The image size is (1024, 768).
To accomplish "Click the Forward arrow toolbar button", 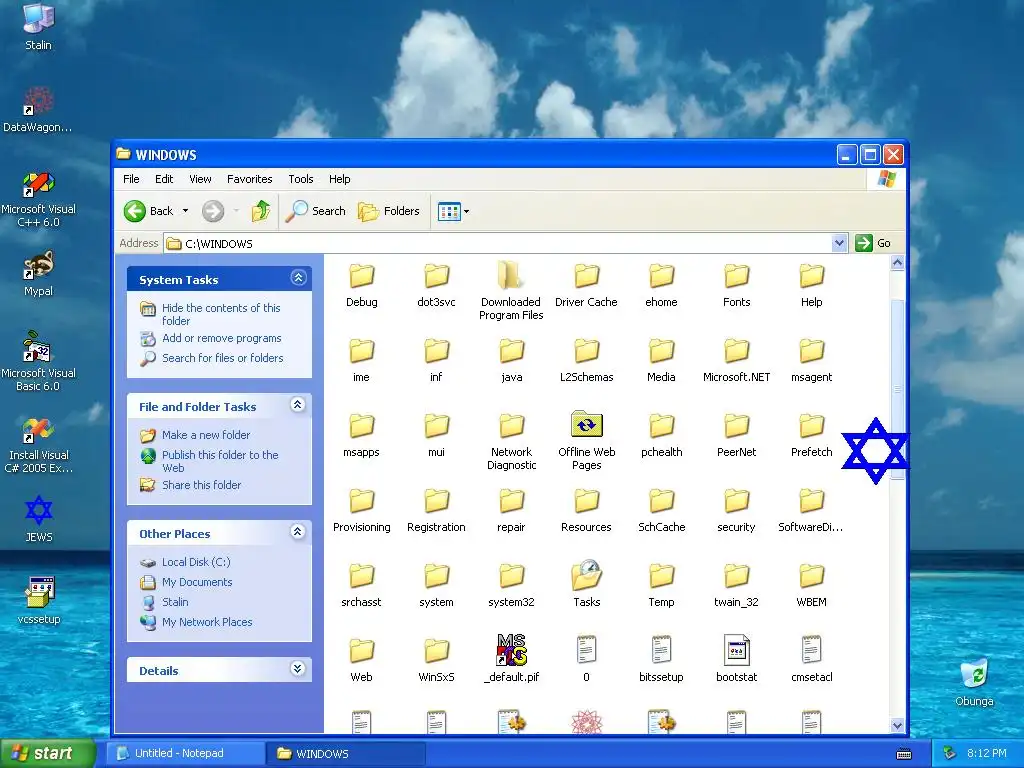I will click(213, 211).
